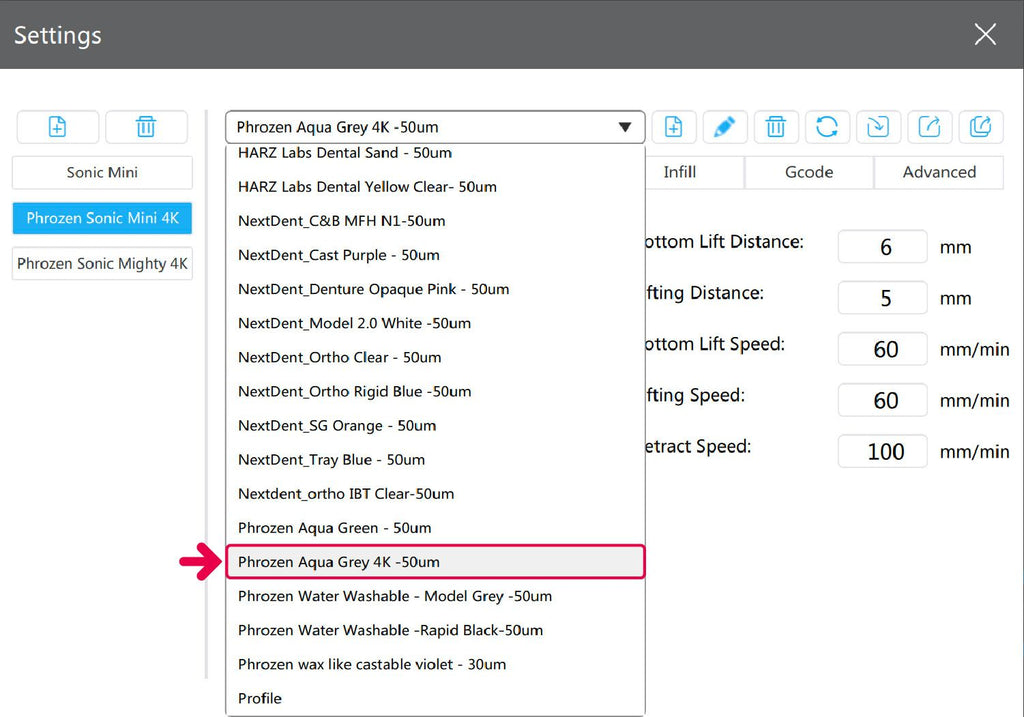Choose HARZ Labs Dental Yellow Clear- 50um

tap(435, 187)
